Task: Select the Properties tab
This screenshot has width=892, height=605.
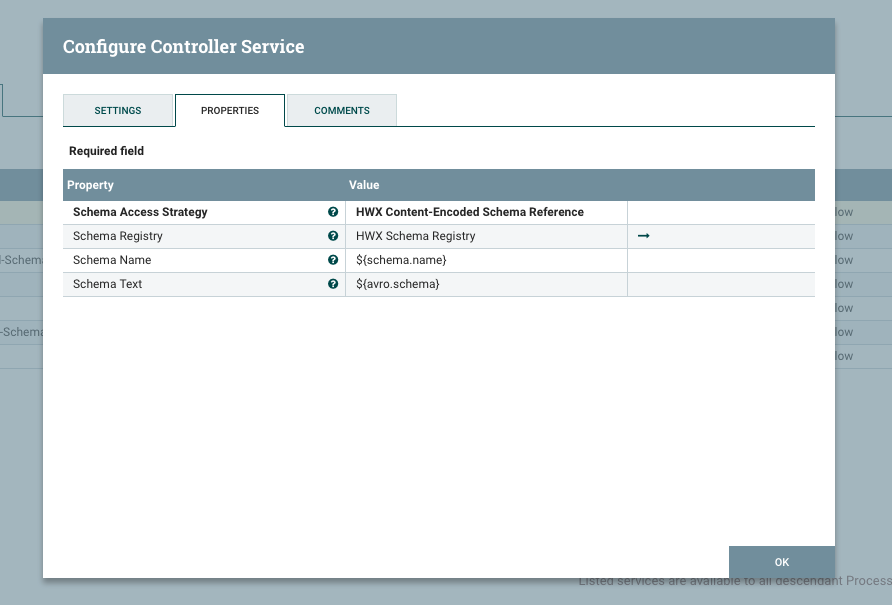Action: [230, 110]
